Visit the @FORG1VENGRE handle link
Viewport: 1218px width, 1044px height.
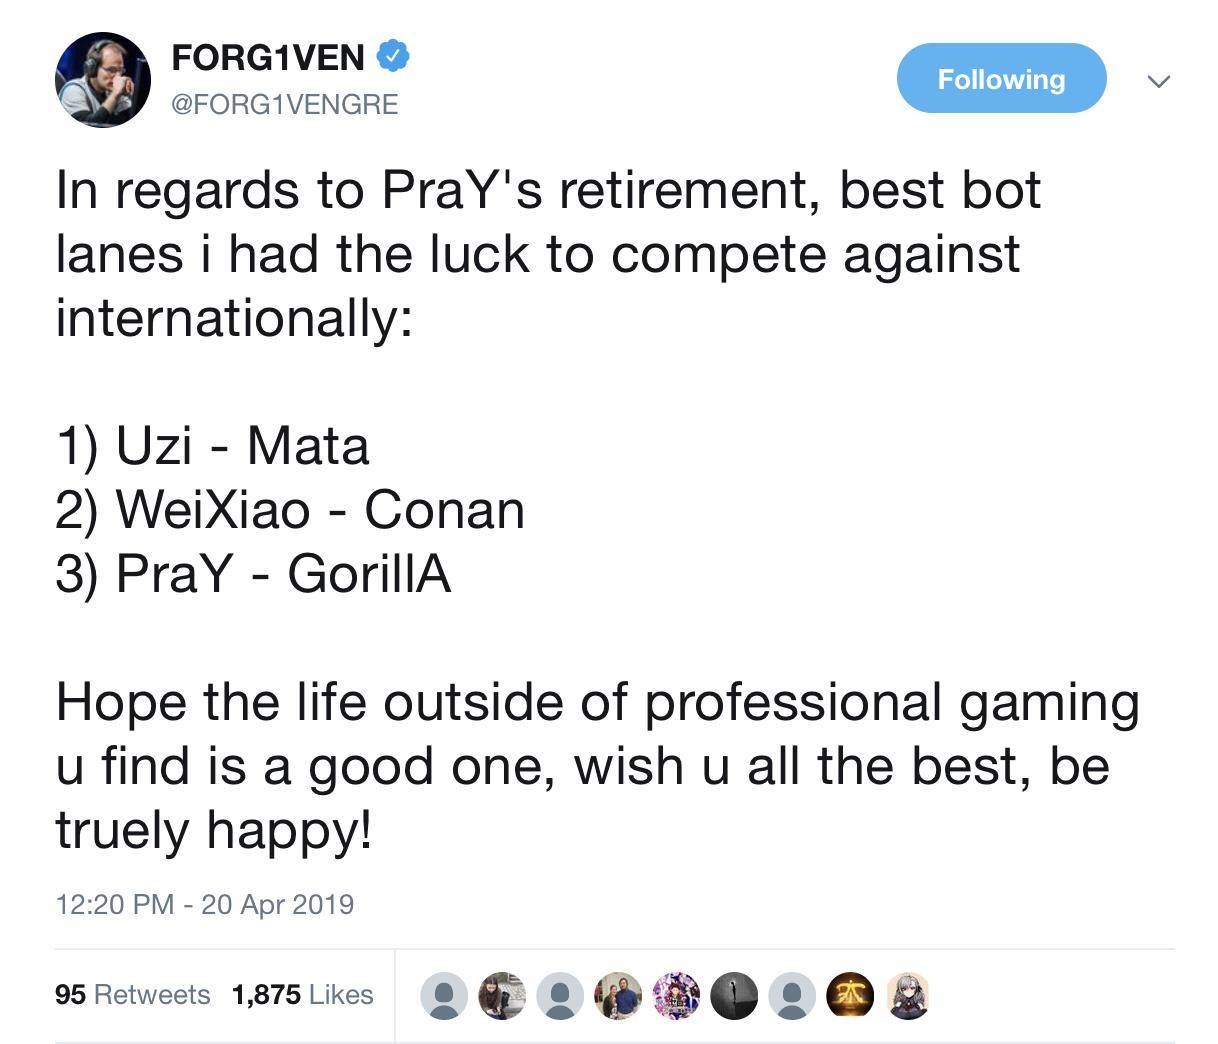pos(285,104)
